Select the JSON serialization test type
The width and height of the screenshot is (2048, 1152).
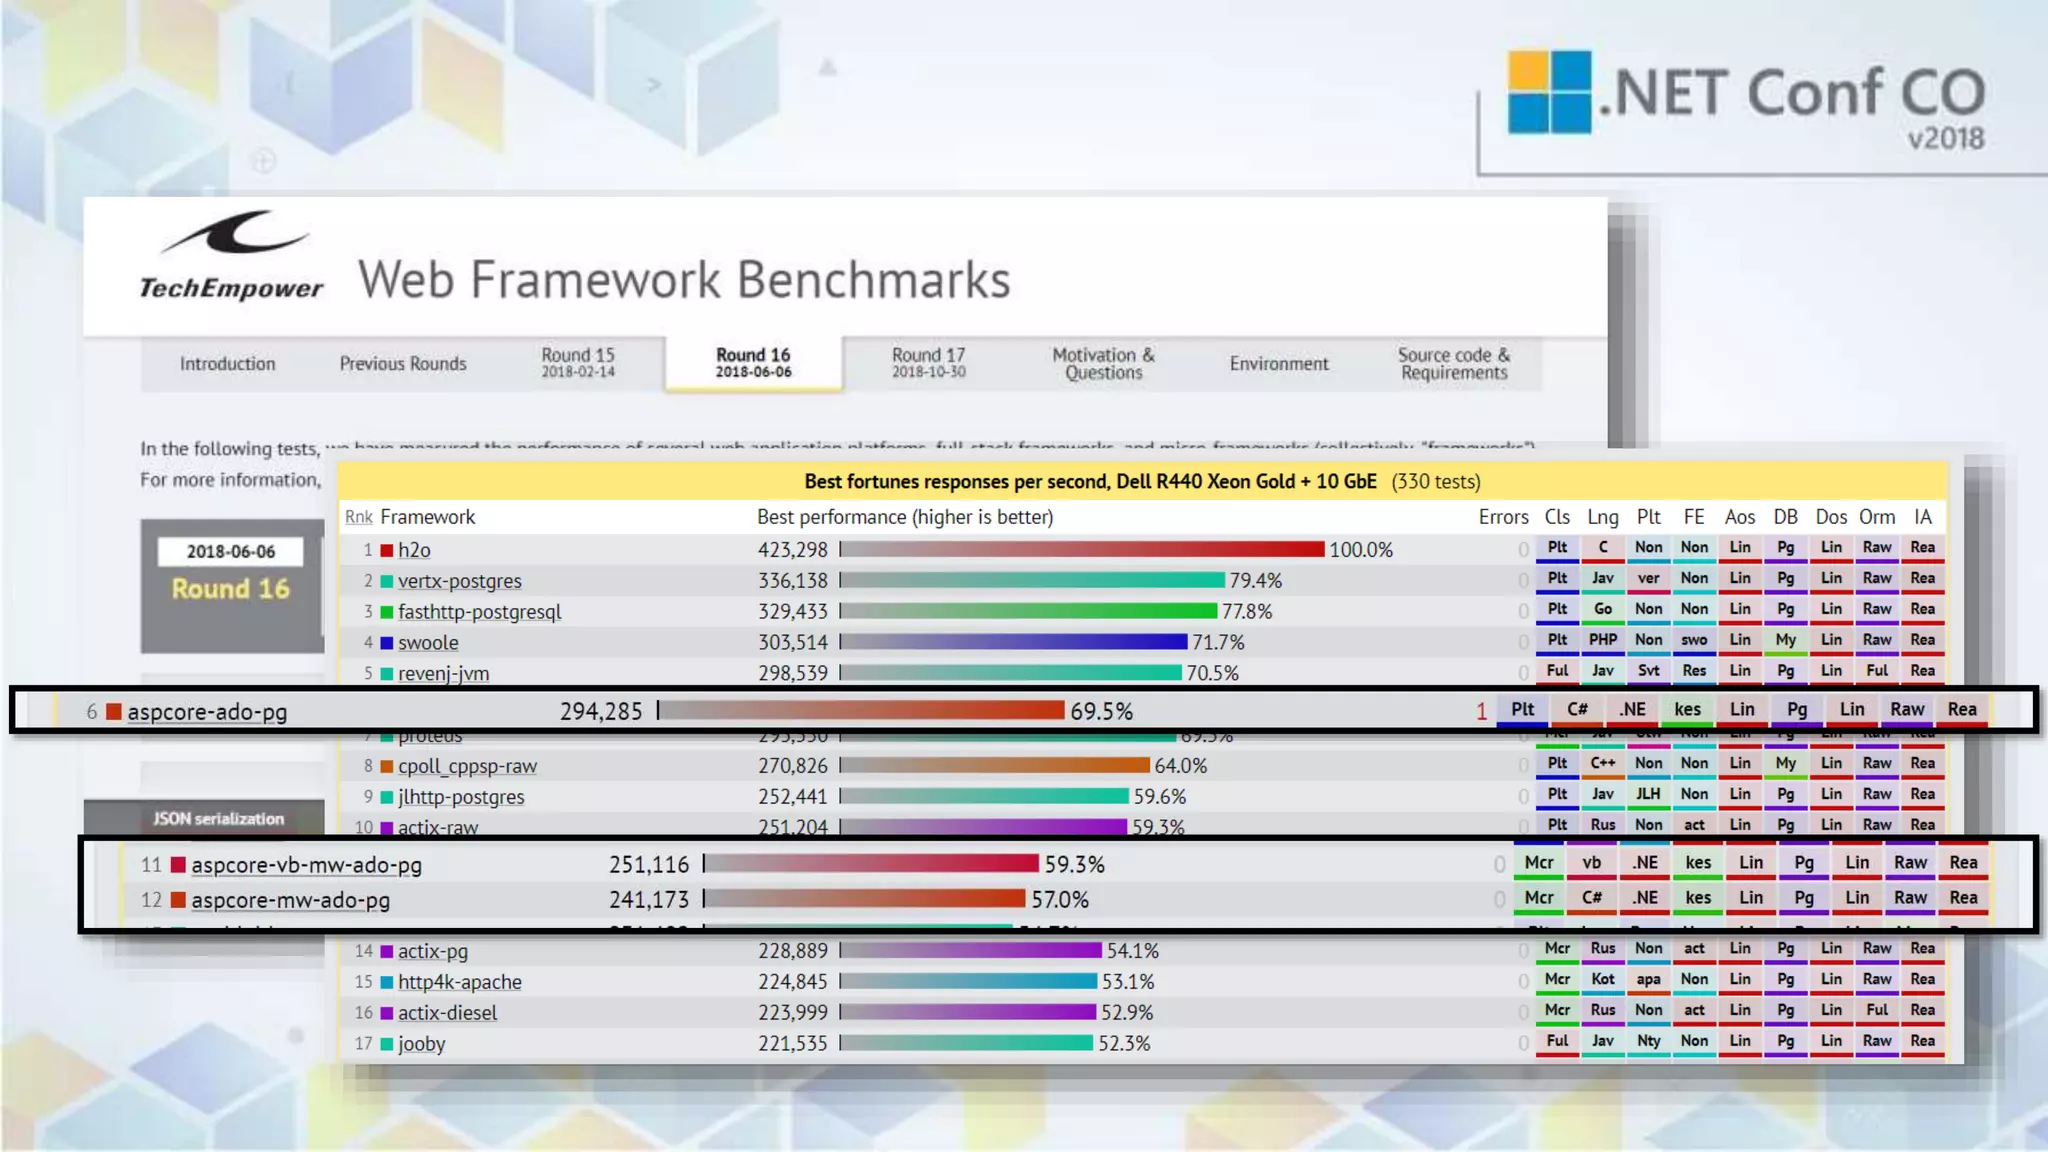(x=218, y=819)
